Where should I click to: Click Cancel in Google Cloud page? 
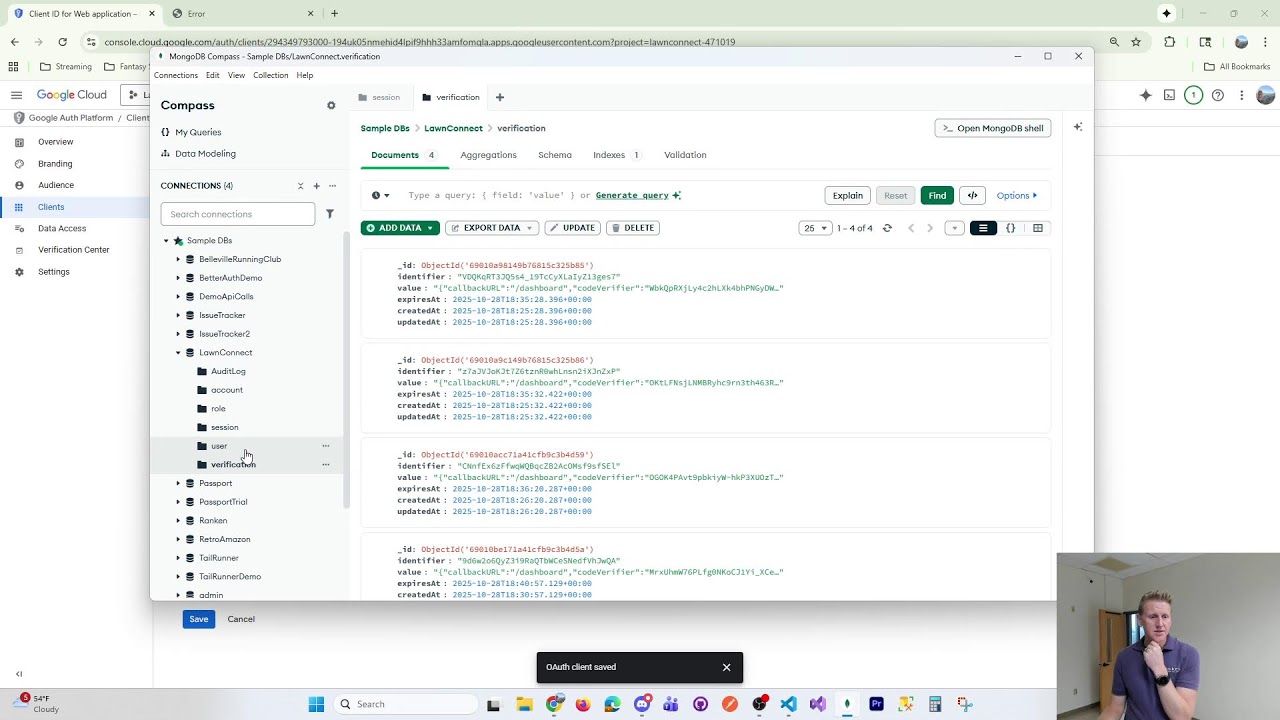(241, 619)
